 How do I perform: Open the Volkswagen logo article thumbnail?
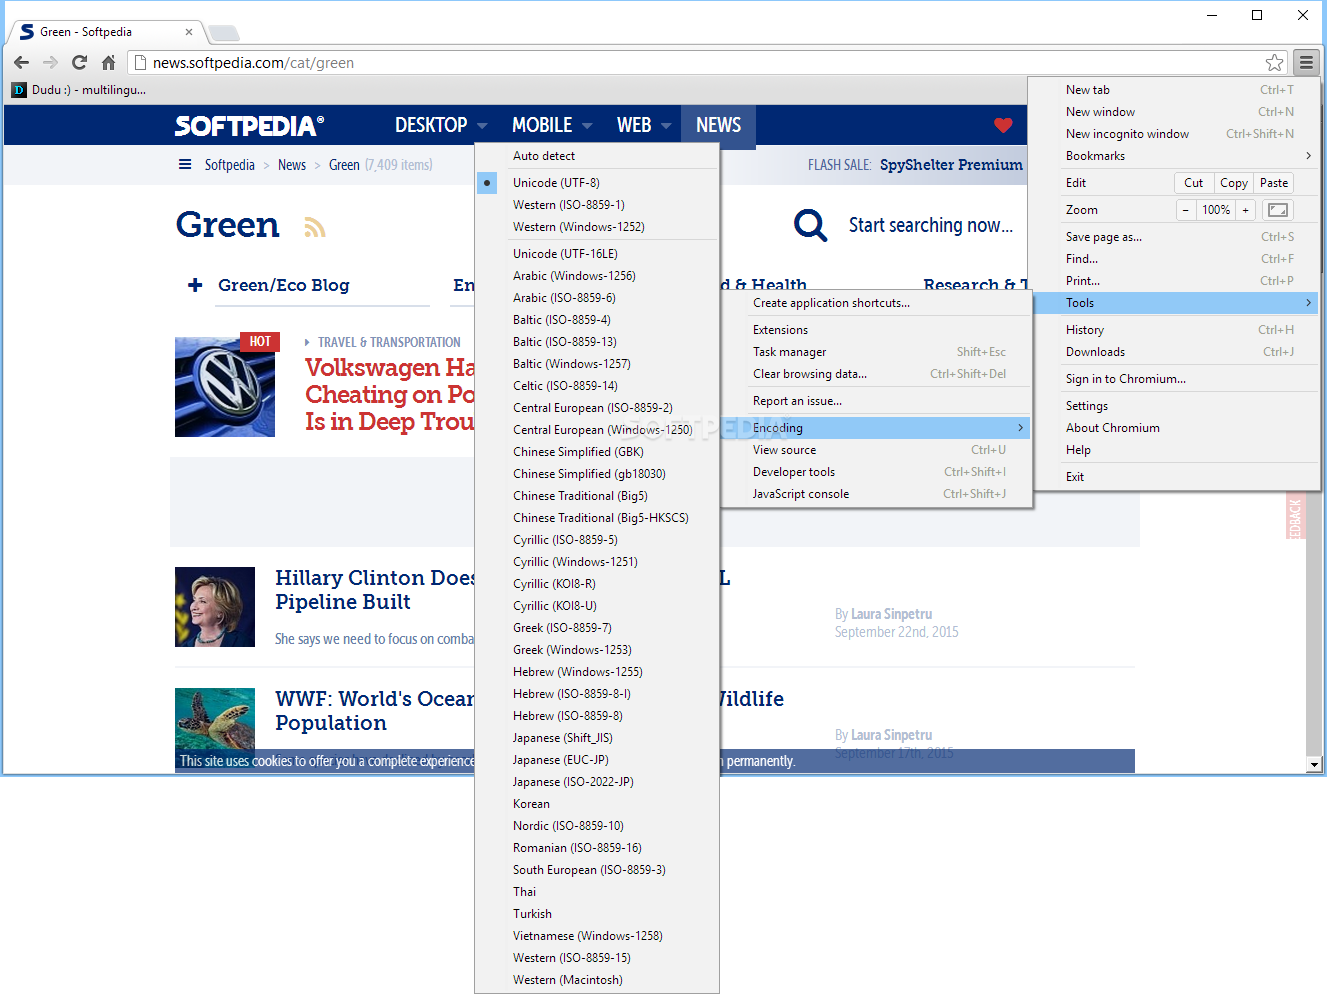click(x=225, y=387)
